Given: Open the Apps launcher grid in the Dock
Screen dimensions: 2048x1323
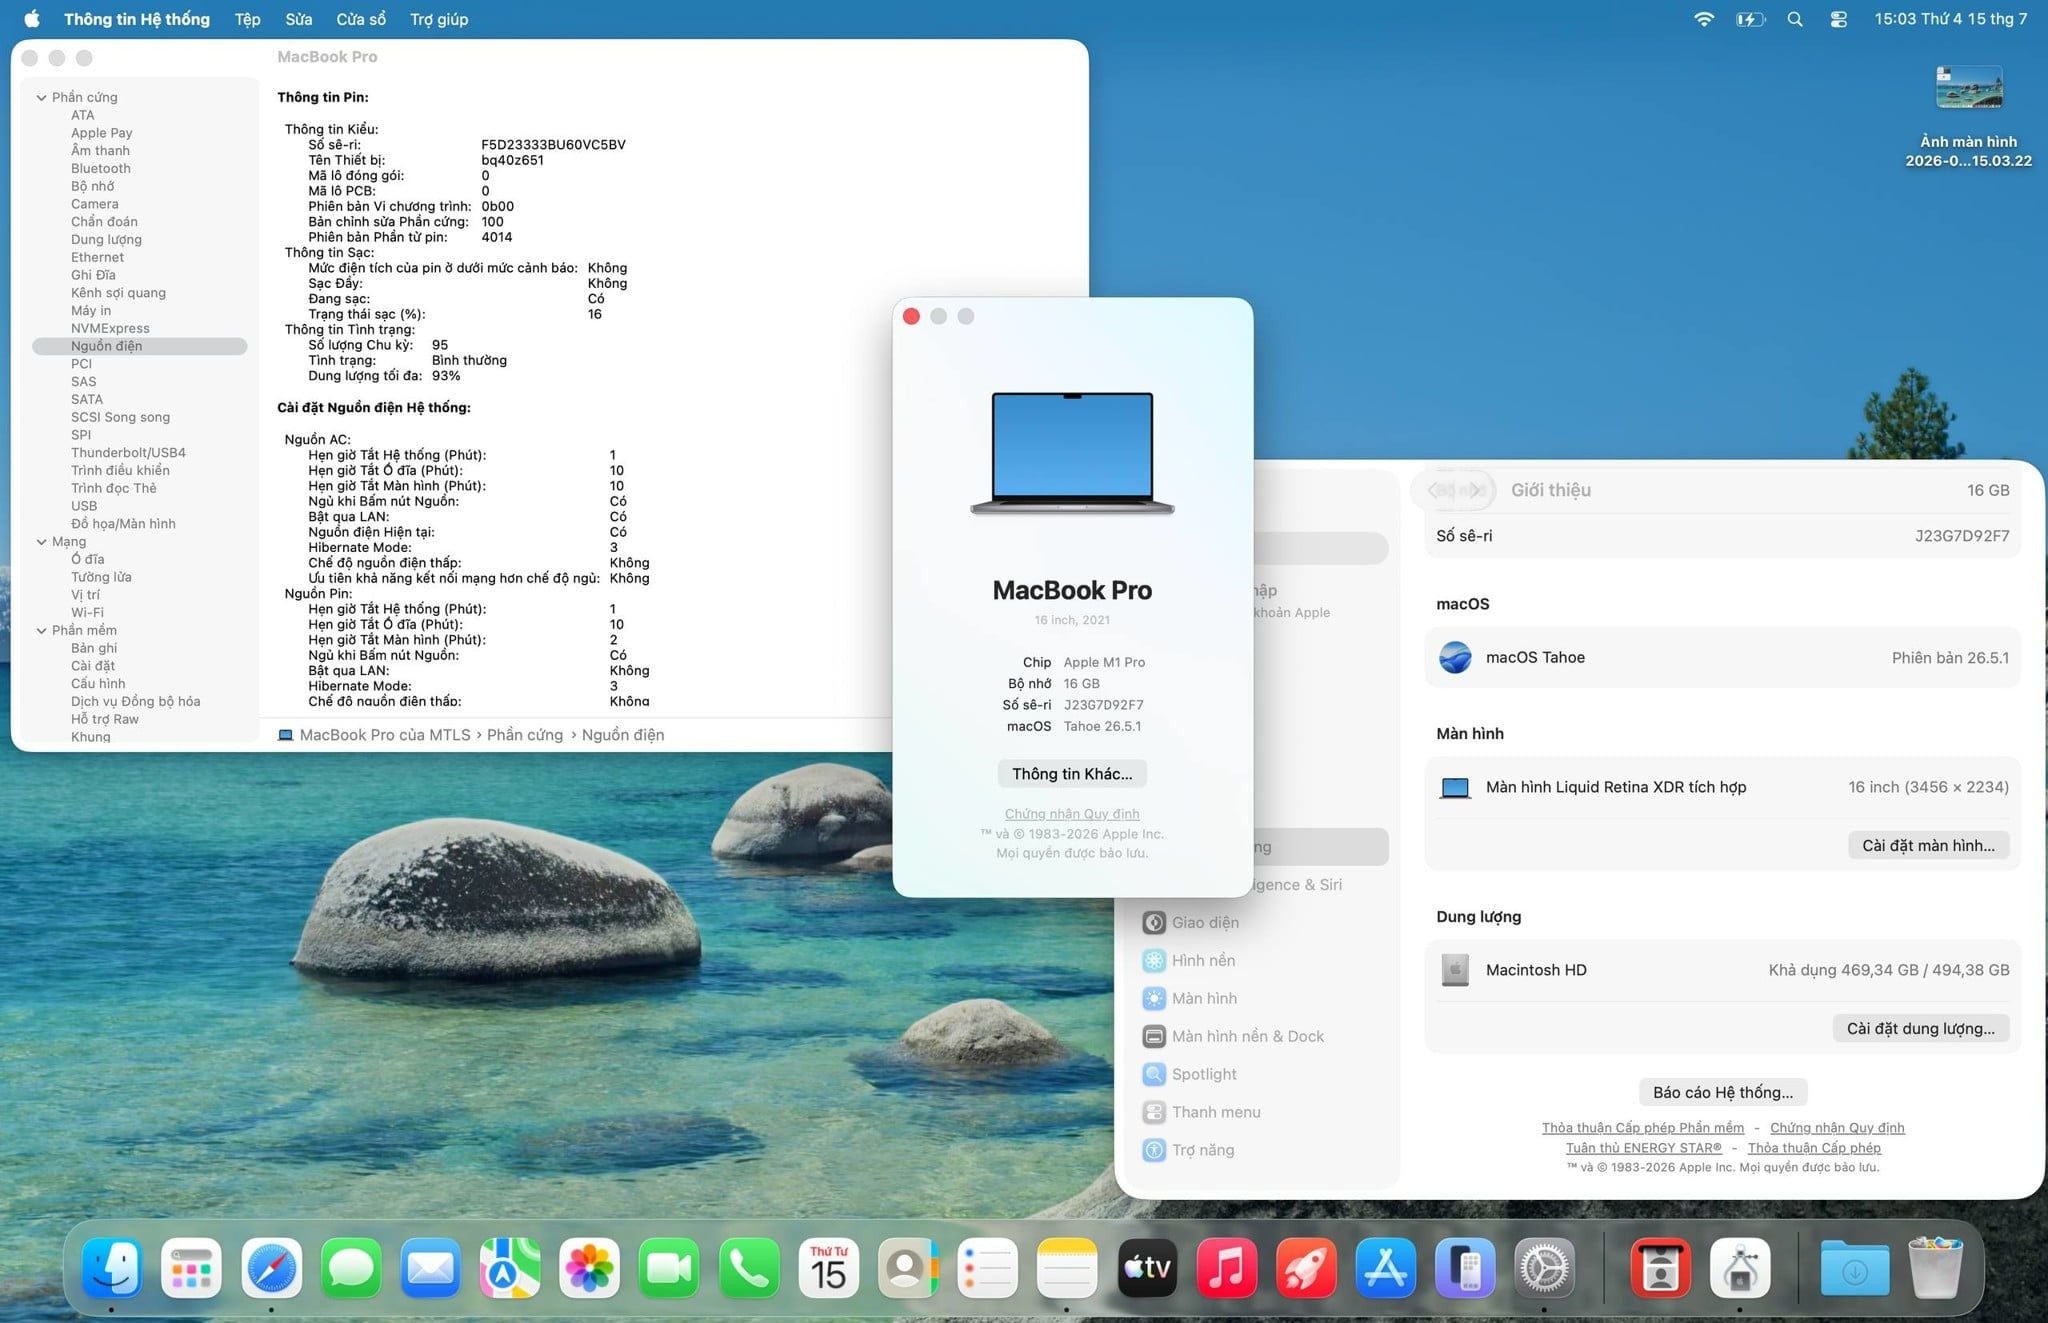Looking at the screenshot, I should (191, 1268).
